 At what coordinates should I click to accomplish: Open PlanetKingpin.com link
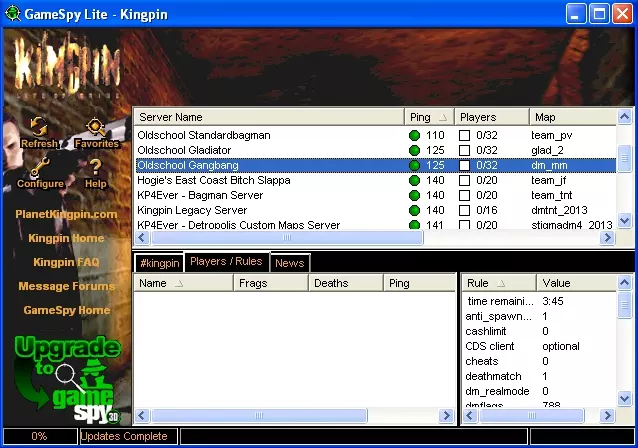point(66,214)
